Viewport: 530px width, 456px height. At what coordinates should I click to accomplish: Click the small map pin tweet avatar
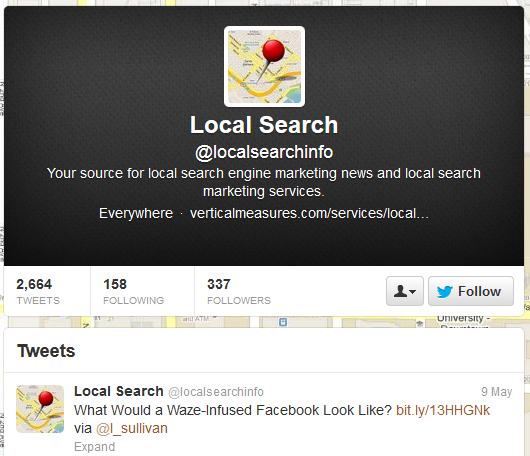coord(40,409)
